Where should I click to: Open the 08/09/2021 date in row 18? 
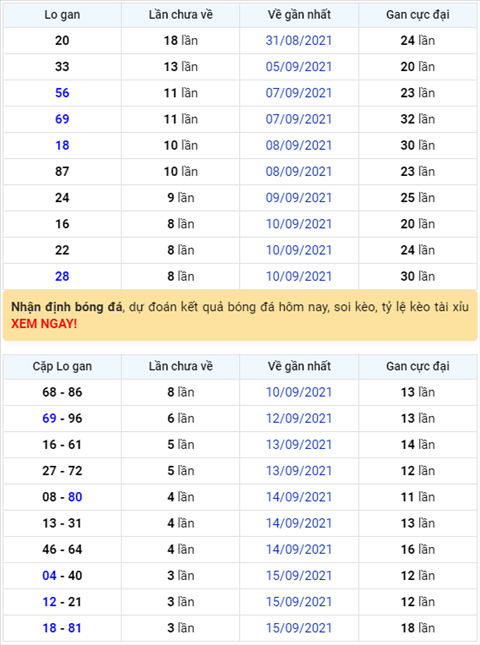point(299,145)
